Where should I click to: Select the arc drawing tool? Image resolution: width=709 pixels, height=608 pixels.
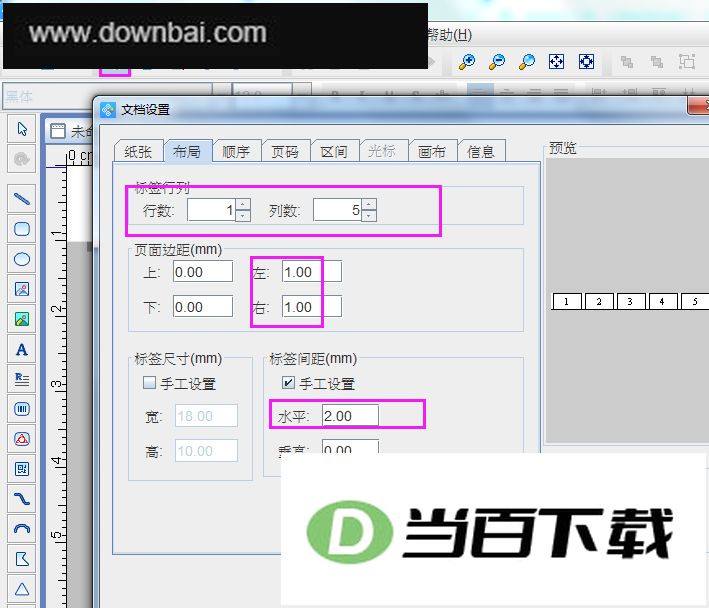(22, 529)
